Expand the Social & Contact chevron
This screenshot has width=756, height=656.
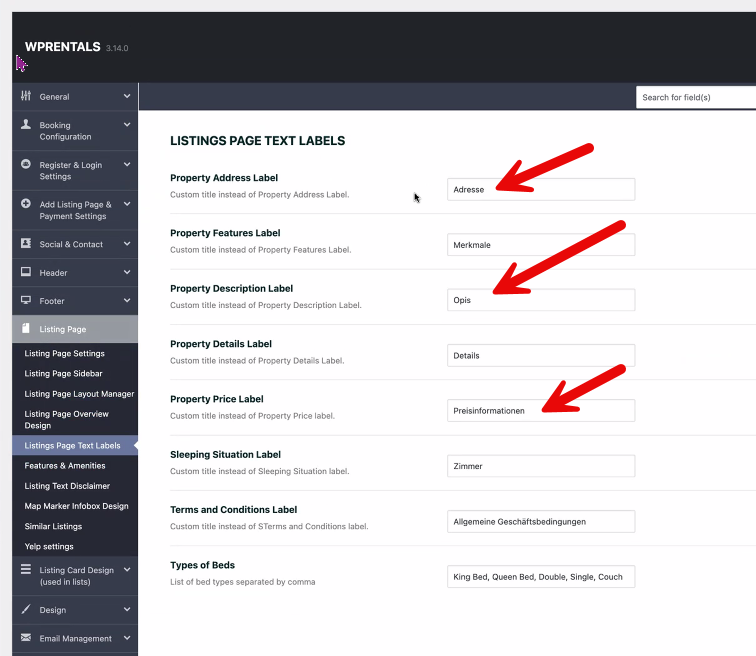[x=127, y=243]
